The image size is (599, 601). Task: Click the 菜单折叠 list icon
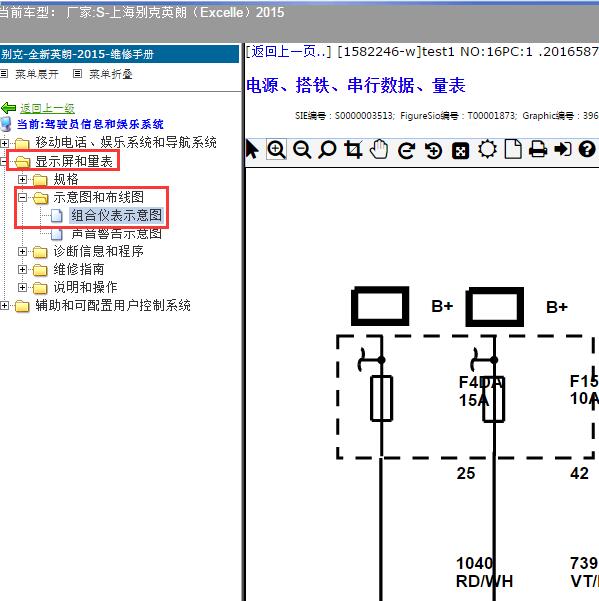point(77,73)
